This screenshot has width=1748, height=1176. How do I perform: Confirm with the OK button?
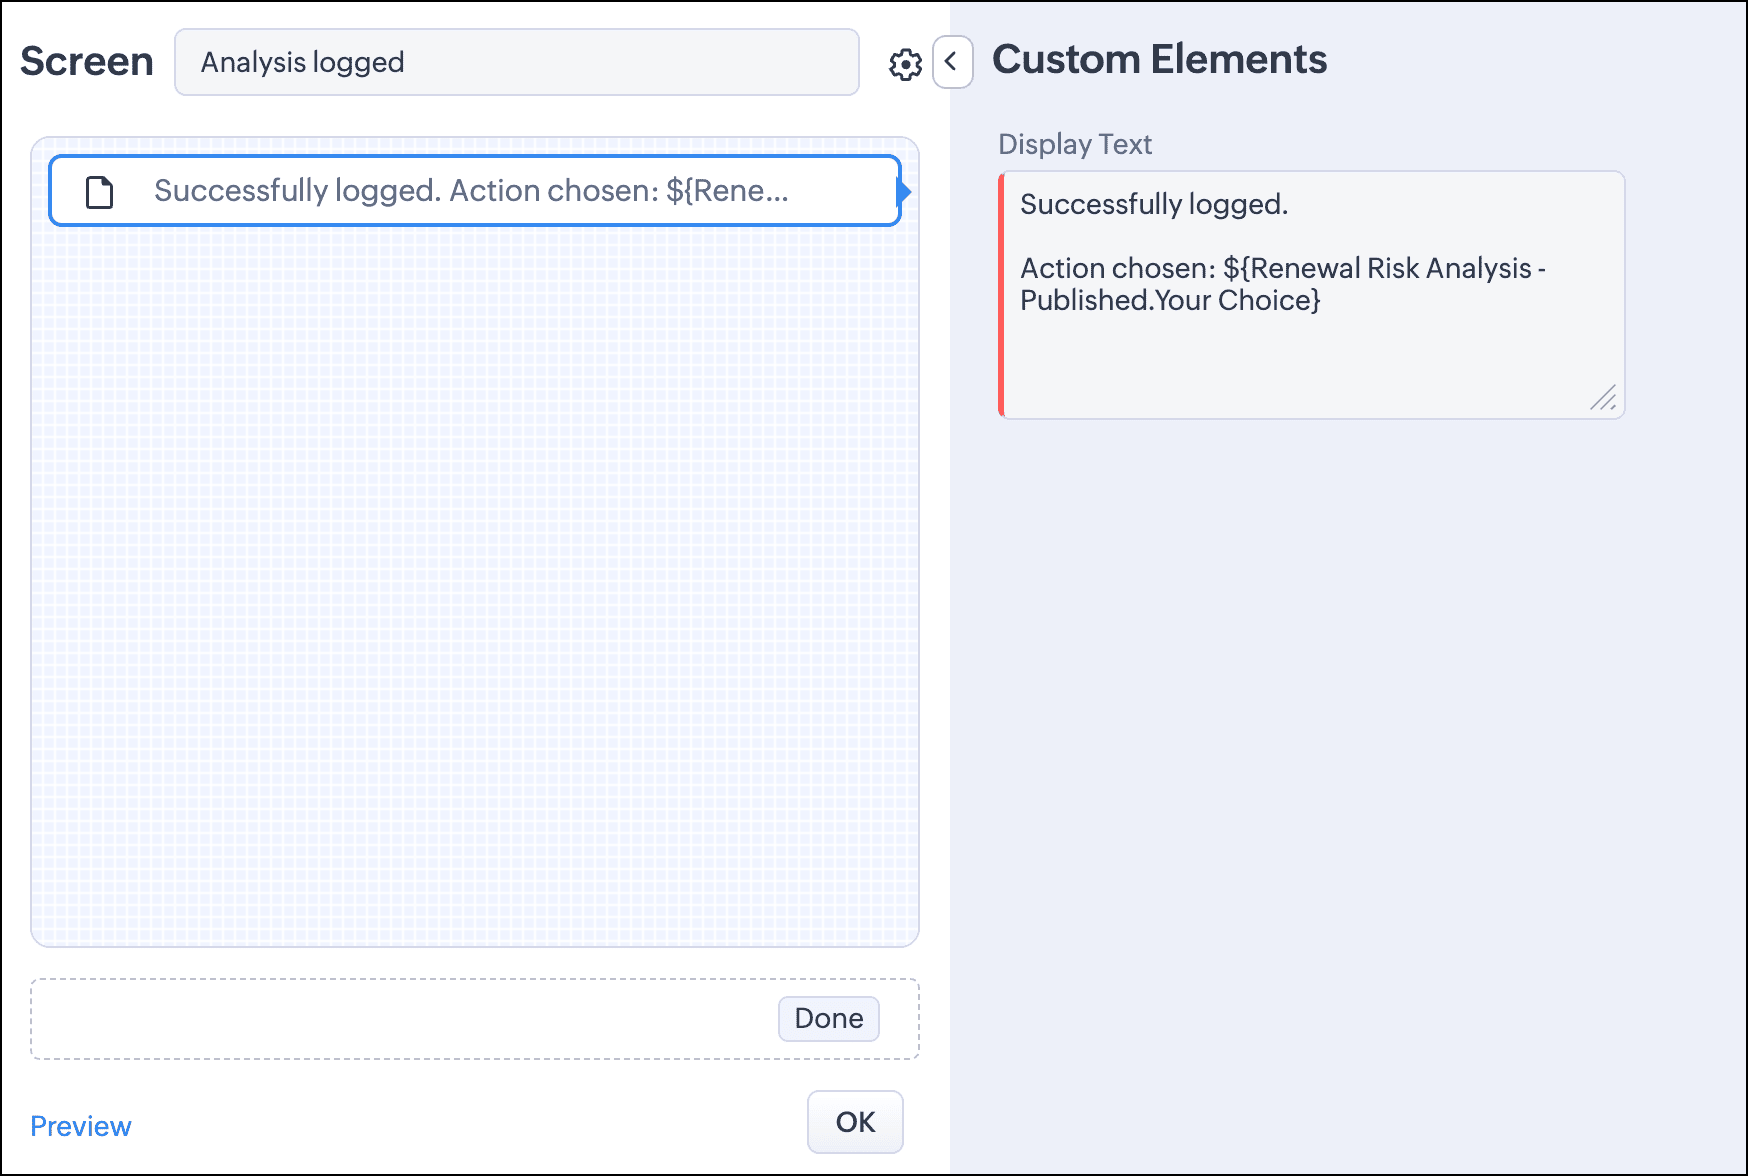855,1122
